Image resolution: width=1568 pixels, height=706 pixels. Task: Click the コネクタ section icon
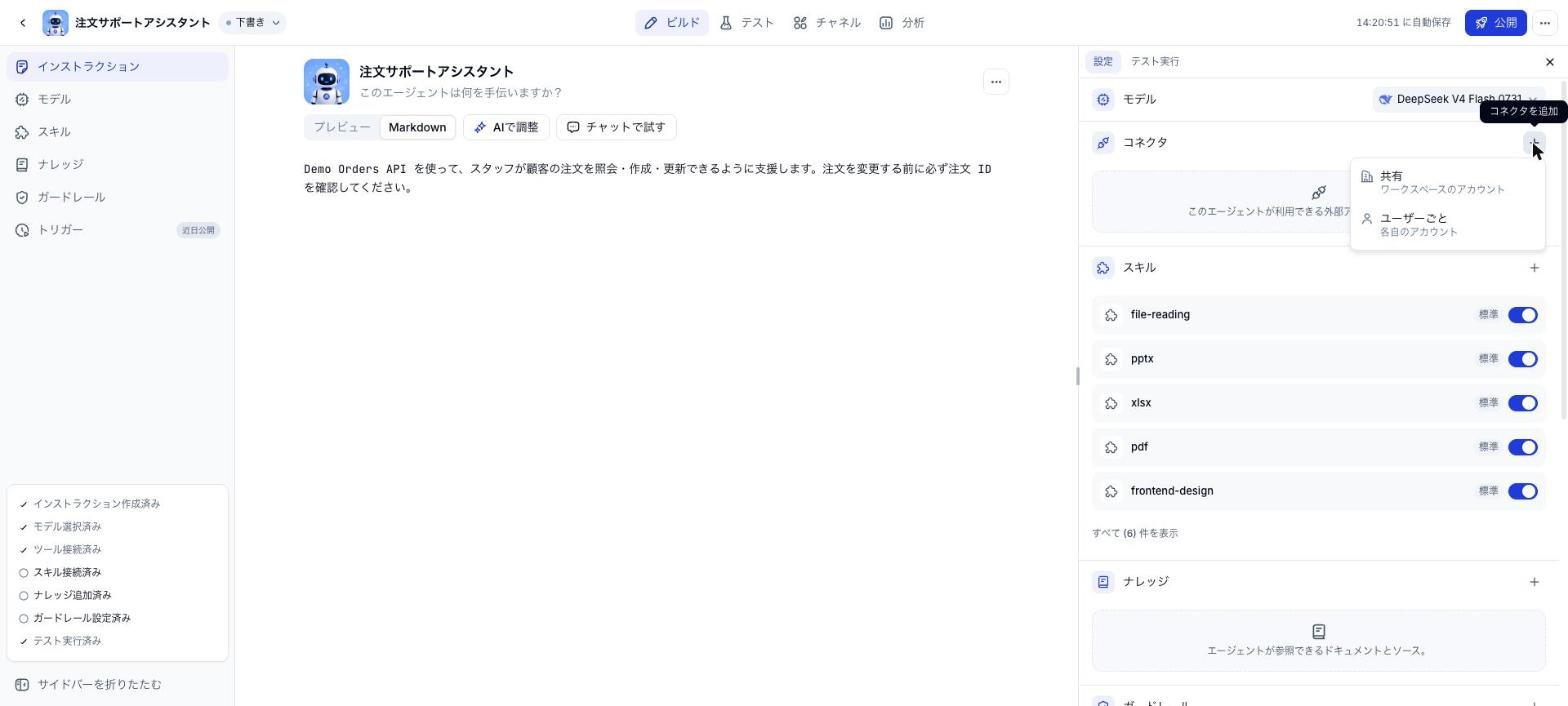(x=1103, y=142)
